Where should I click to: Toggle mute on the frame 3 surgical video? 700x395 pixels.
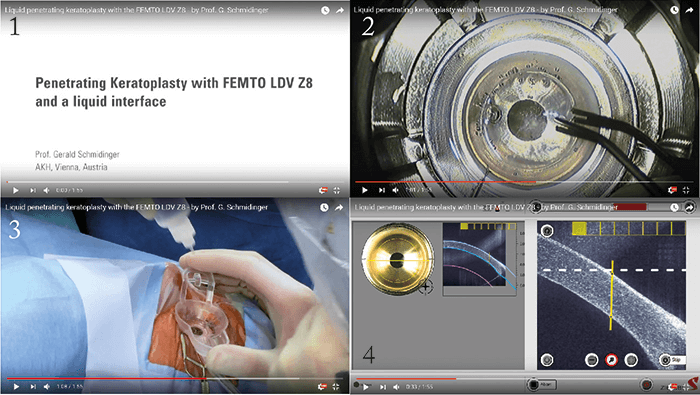tap(47, 387)
